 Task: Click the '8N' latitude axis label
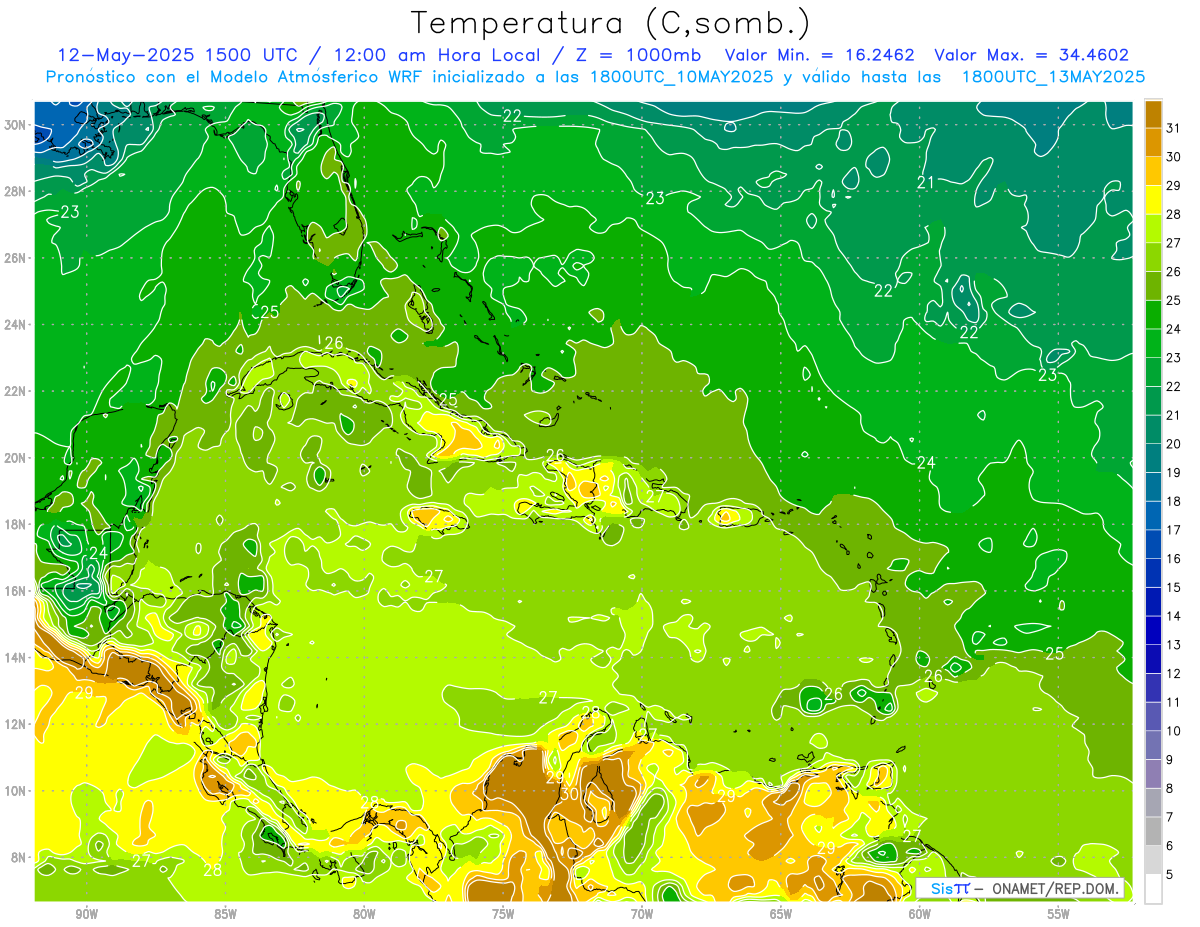(20, 857)
